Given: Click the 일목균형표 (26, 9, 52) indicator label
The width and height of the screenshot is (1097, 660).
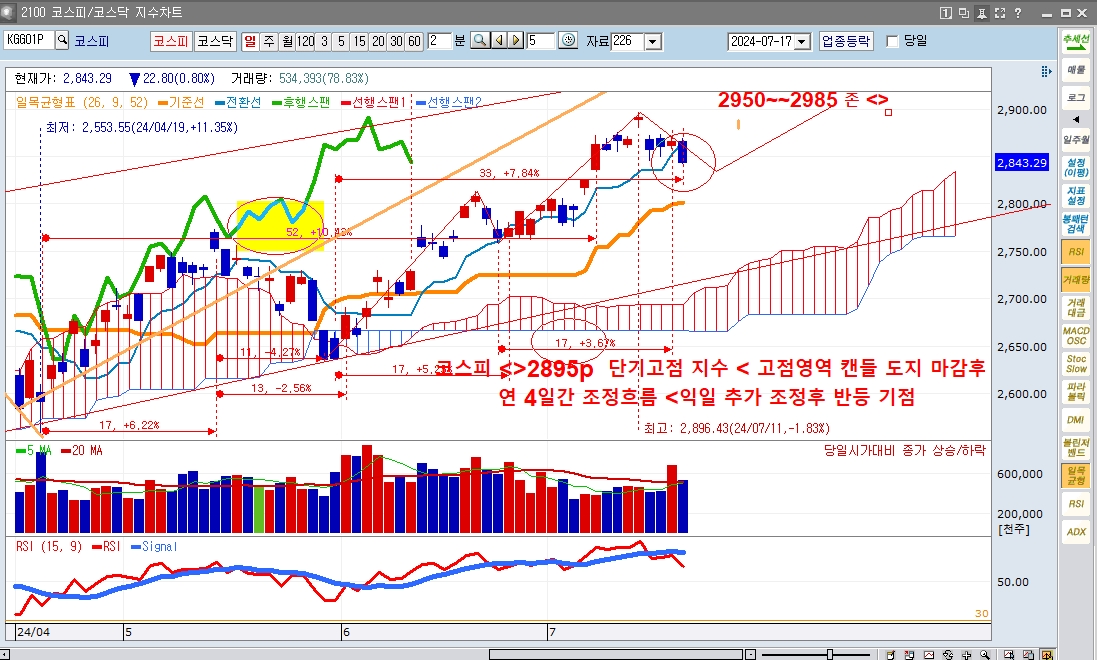Looking at the screenshot, I should 82,102.
